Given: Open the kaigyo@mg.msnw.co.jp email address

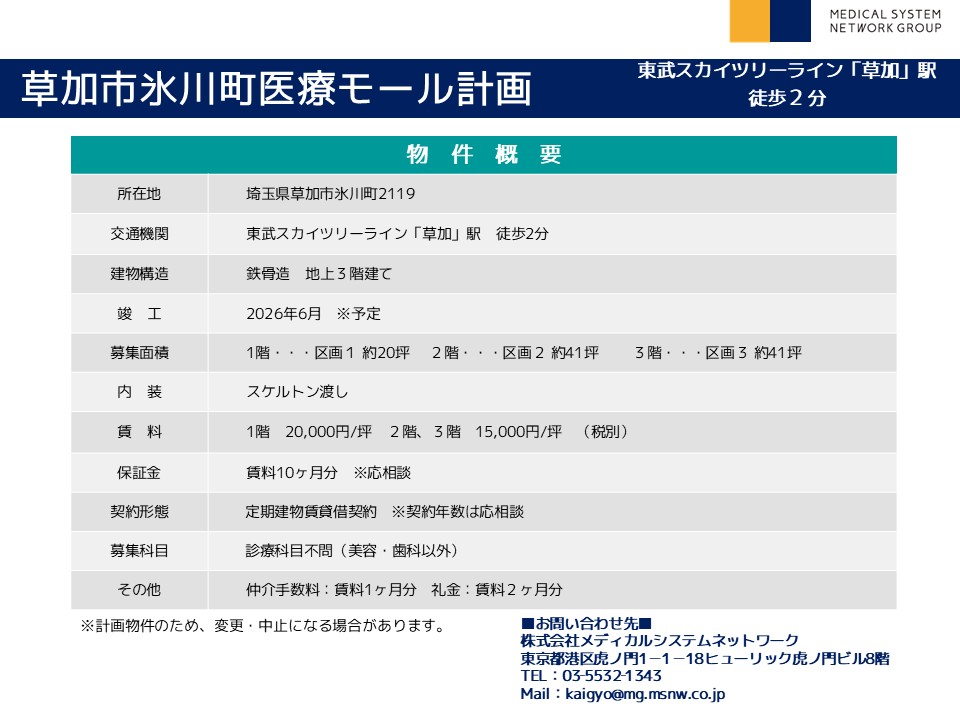Looking at the screenshot, I should pos(645,693).
